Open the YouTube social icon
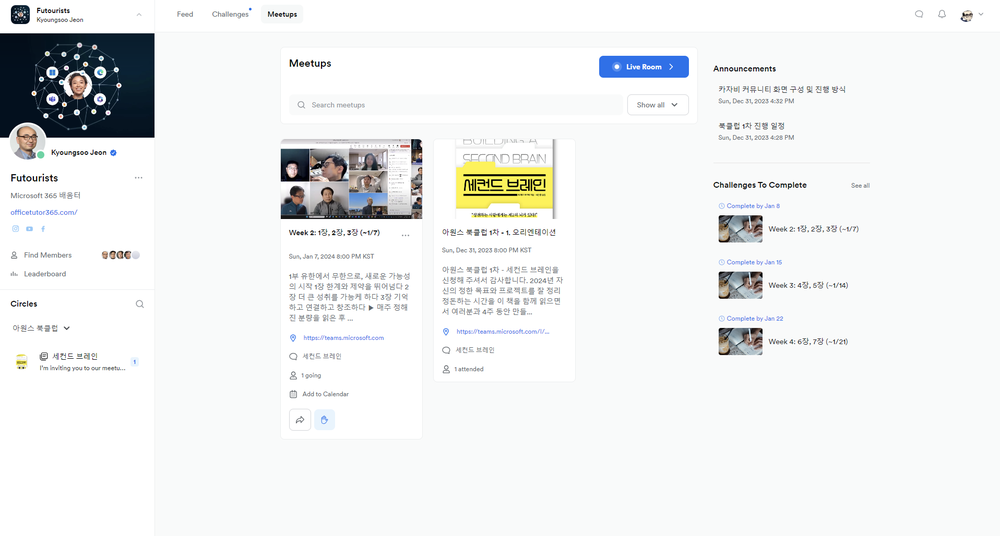Screen dimensions: 1000x536 [x=29, y=229]
